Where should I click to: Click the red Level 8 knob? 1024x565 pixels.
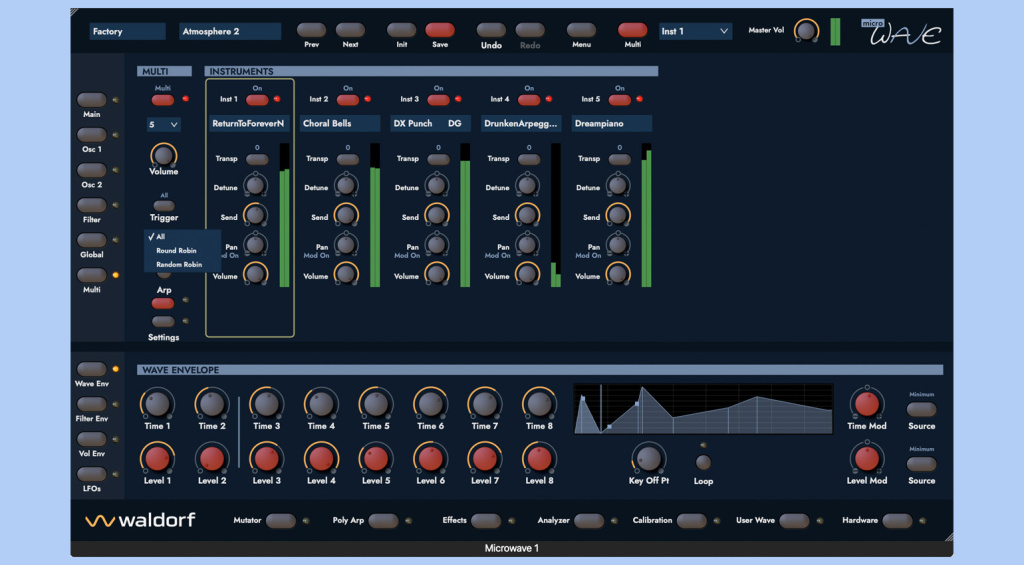coord(539,459)
